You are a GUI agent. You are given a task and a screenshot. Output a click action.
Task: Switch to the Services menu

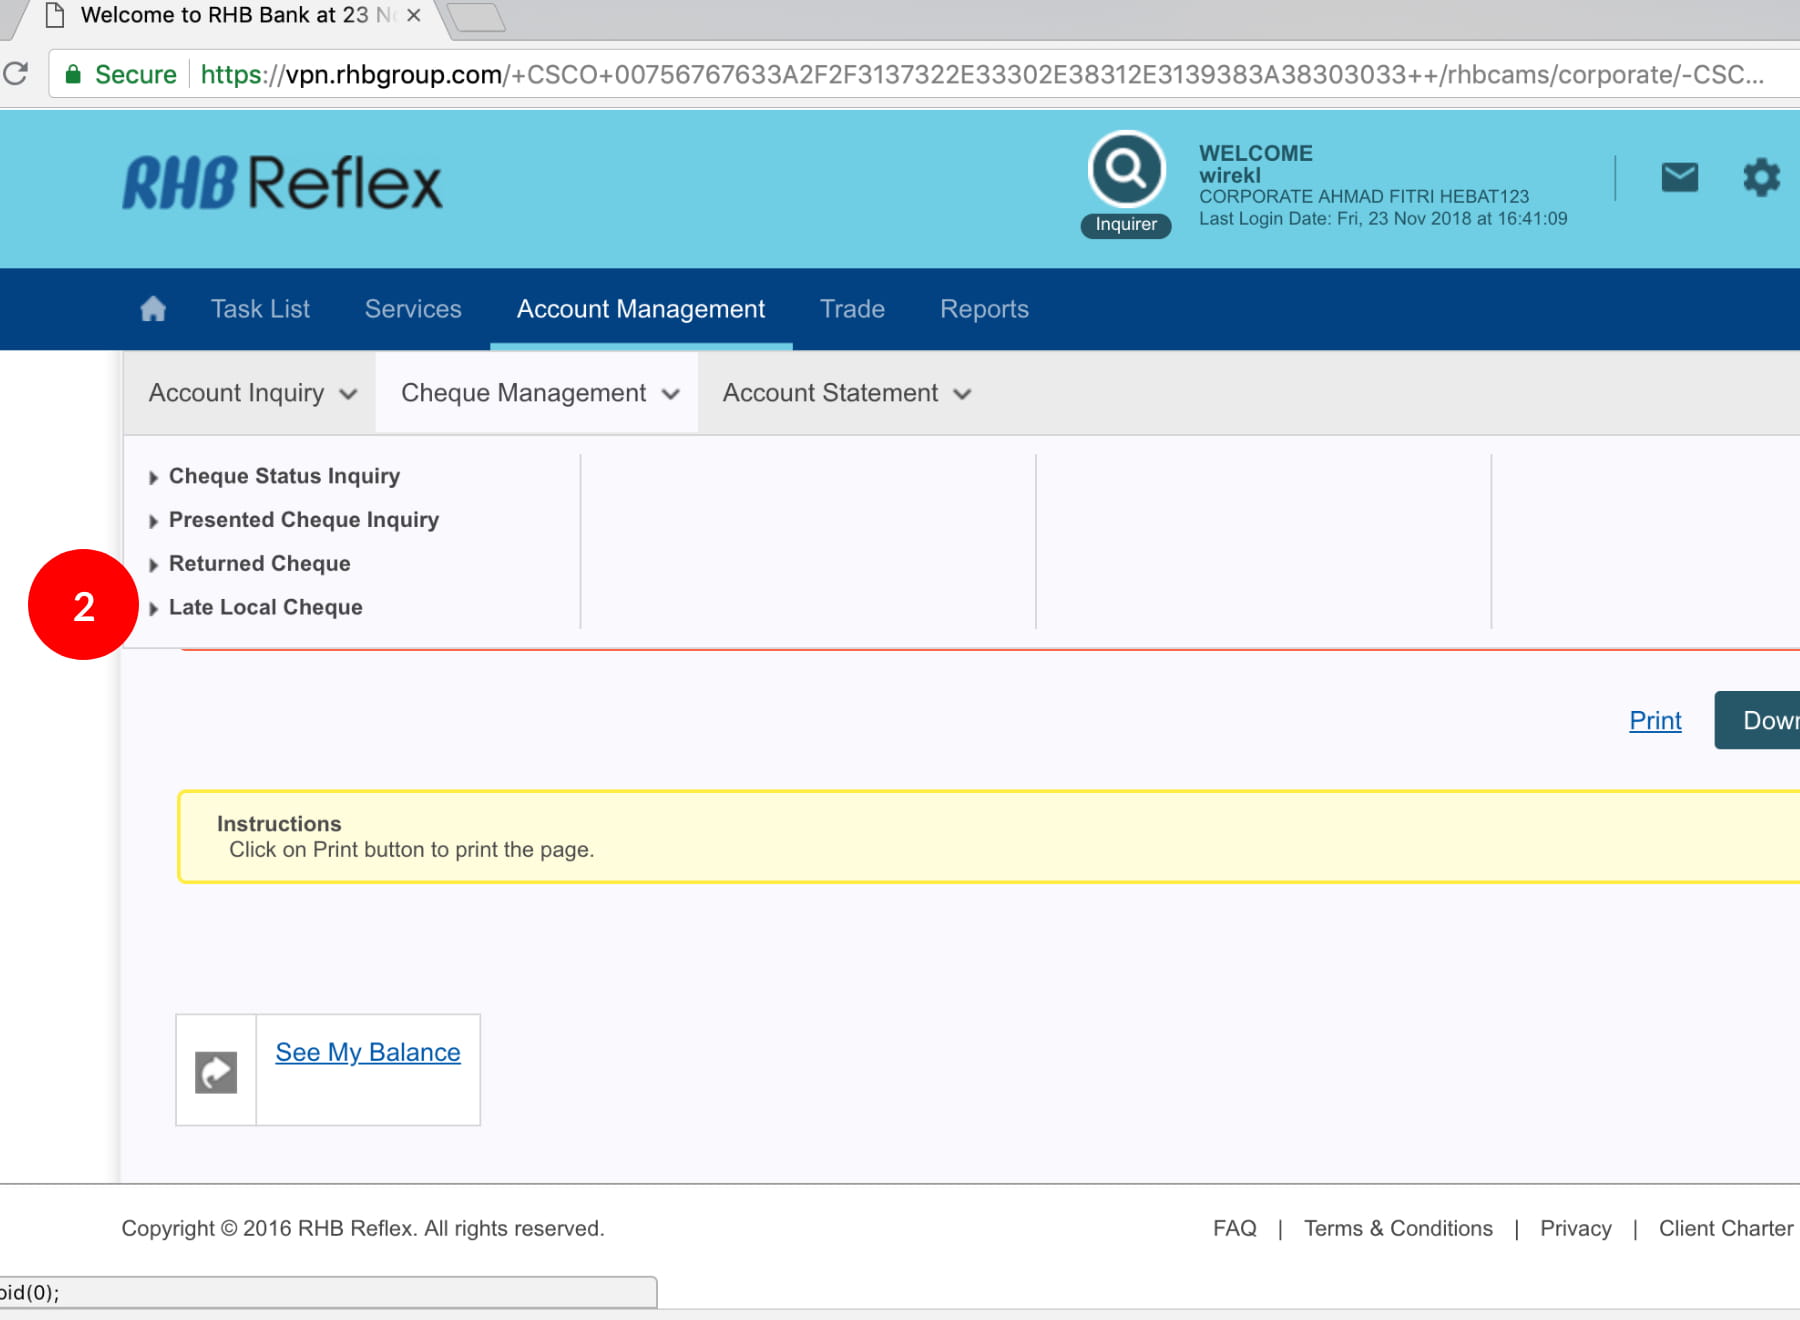413,309
